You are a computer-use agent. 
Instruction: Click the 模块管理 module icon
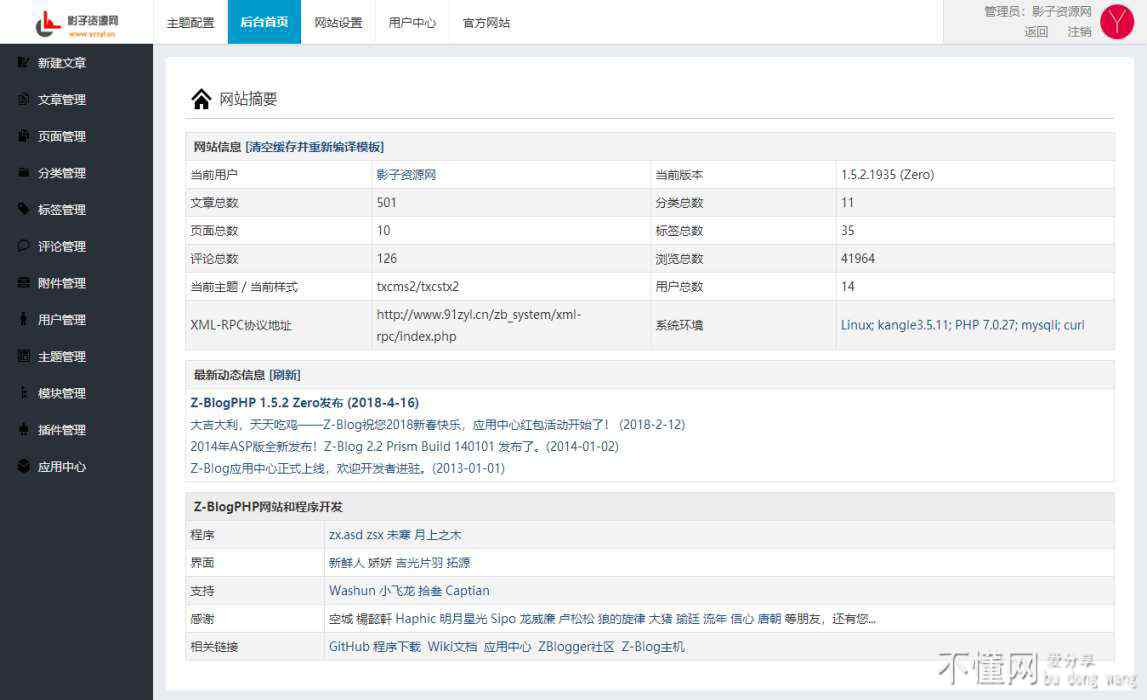23,393
